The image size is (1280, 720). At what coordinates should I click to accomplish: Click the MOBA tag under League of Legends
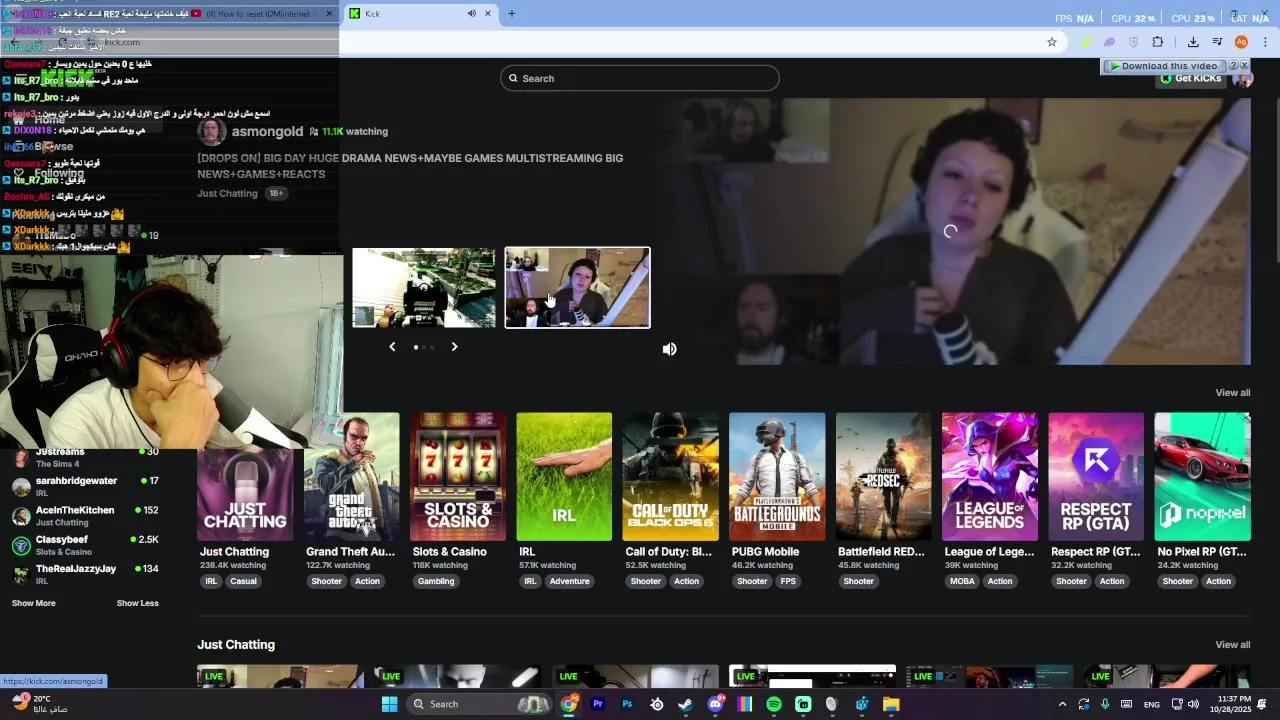(x=962, y=581)
